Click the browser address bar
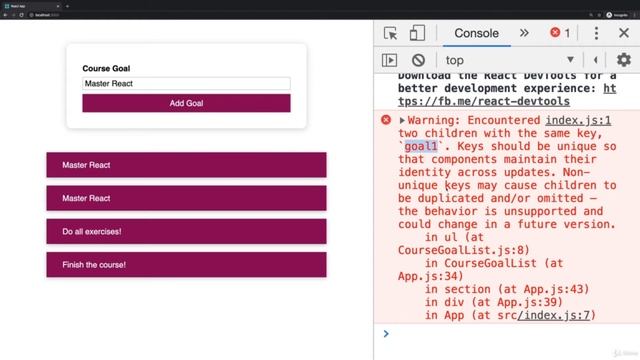This screenshot has width=640, height=360. [x=306, y=15]
